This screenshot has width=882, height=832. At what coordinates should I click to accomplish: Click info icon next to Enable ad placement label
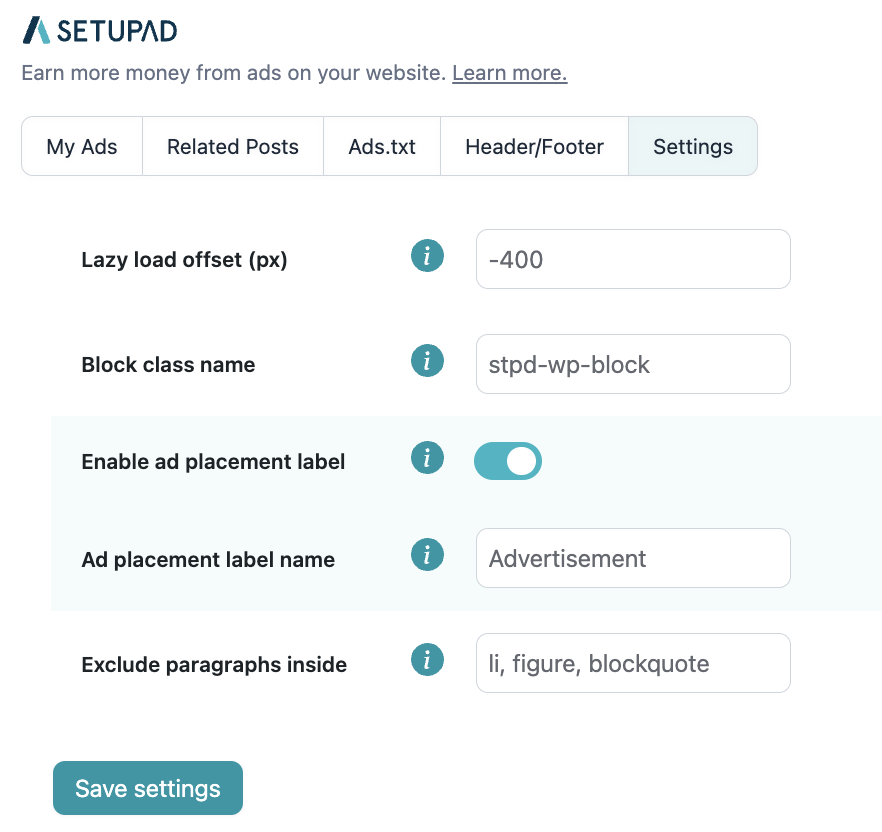tap(427, 459)
